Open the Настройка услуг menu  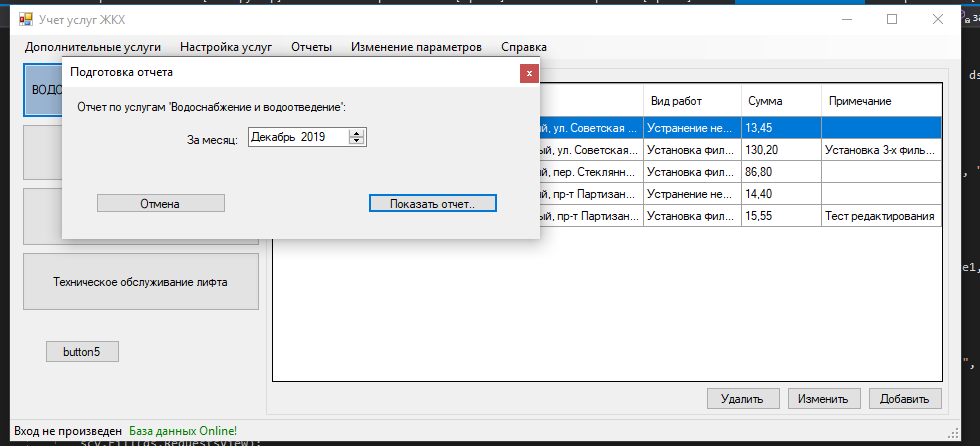pyautogui.click(x=226, y=47)
